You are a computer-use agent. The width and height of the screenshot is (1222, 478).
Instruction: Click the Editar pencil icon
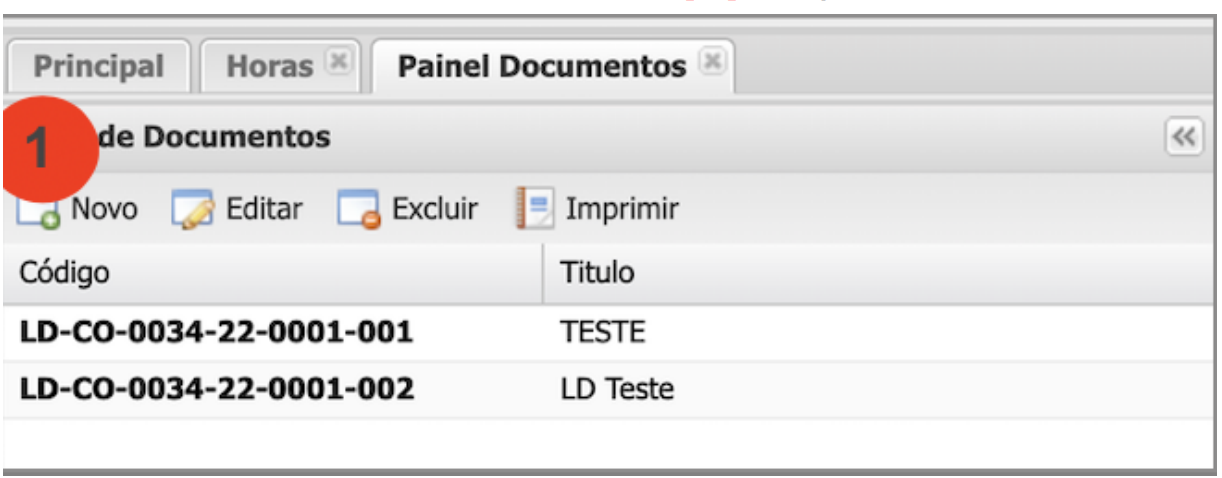tap(193, 210)
